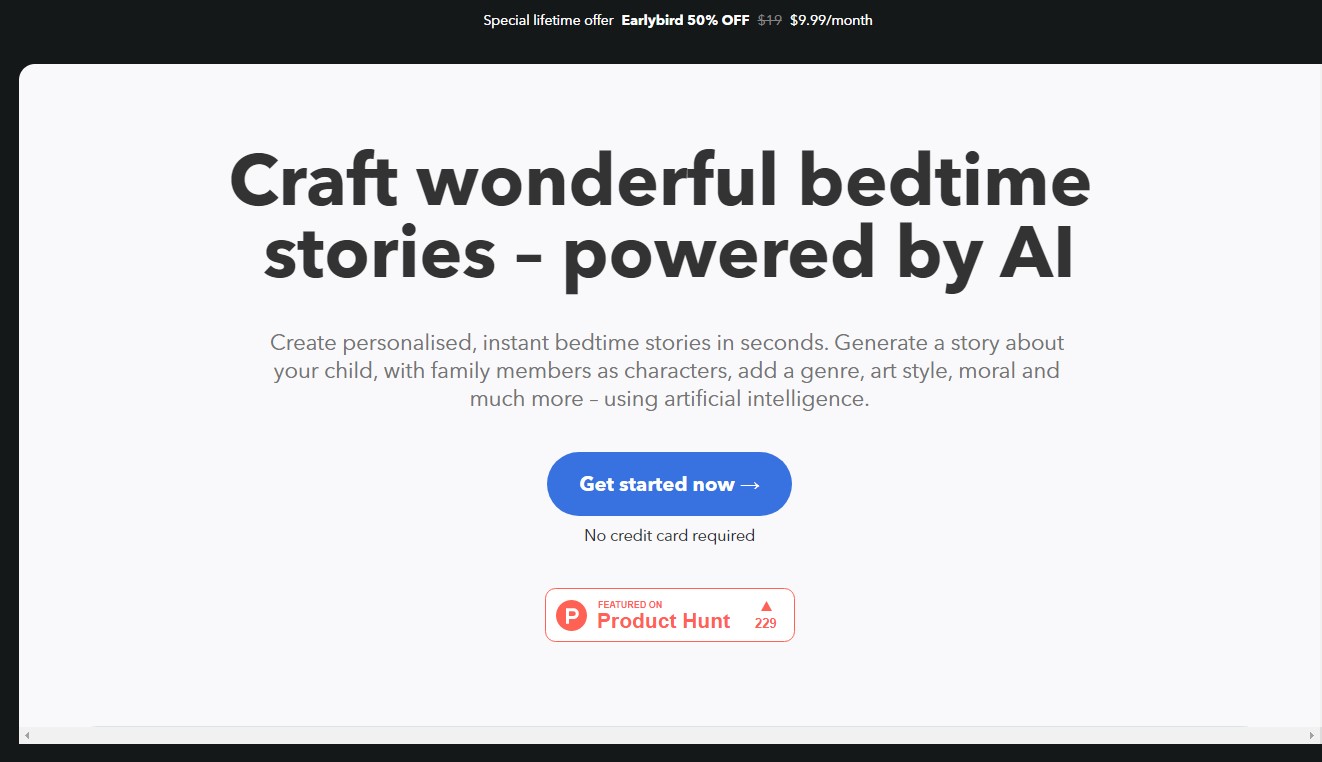Viewport: 1322px width, 762px height.
Task: Click the small FEATURED ON label
Action: [630, 604]
